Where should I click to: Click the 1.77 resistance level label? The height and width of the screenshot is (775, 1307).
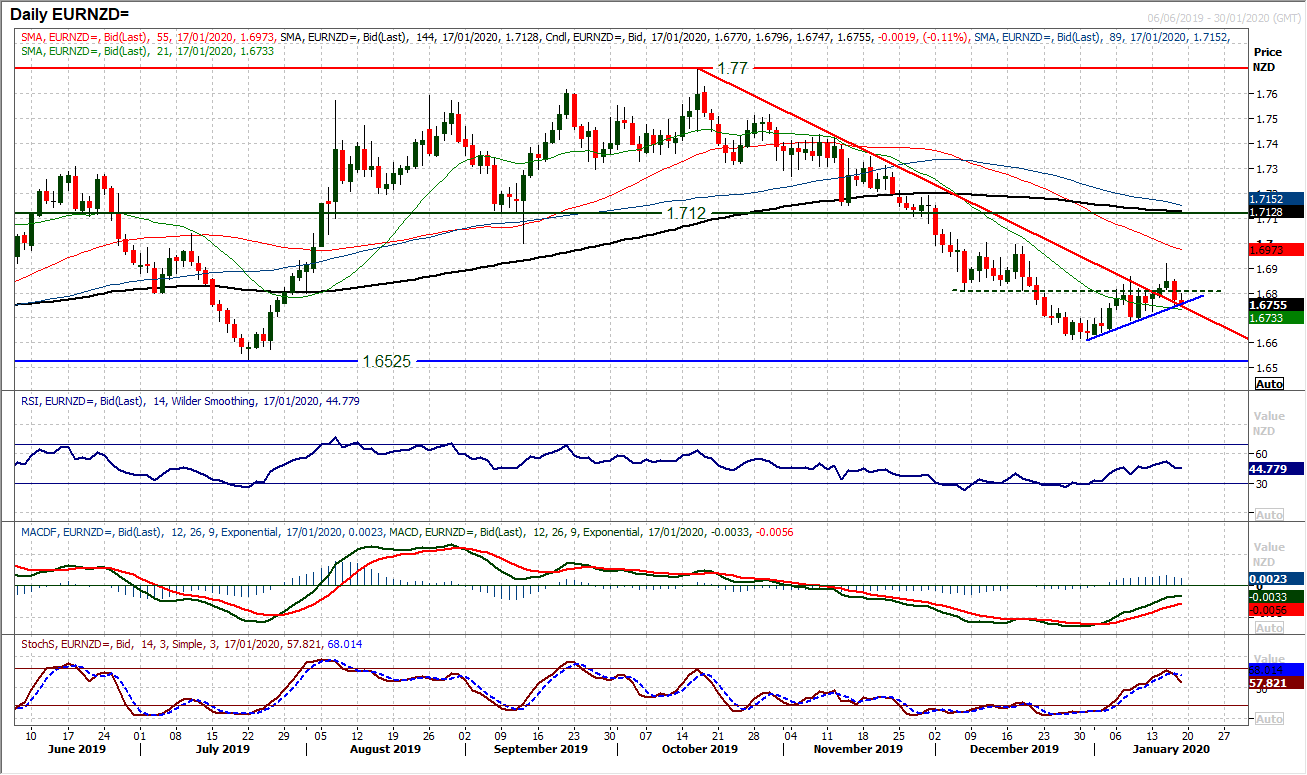(731, 70)
